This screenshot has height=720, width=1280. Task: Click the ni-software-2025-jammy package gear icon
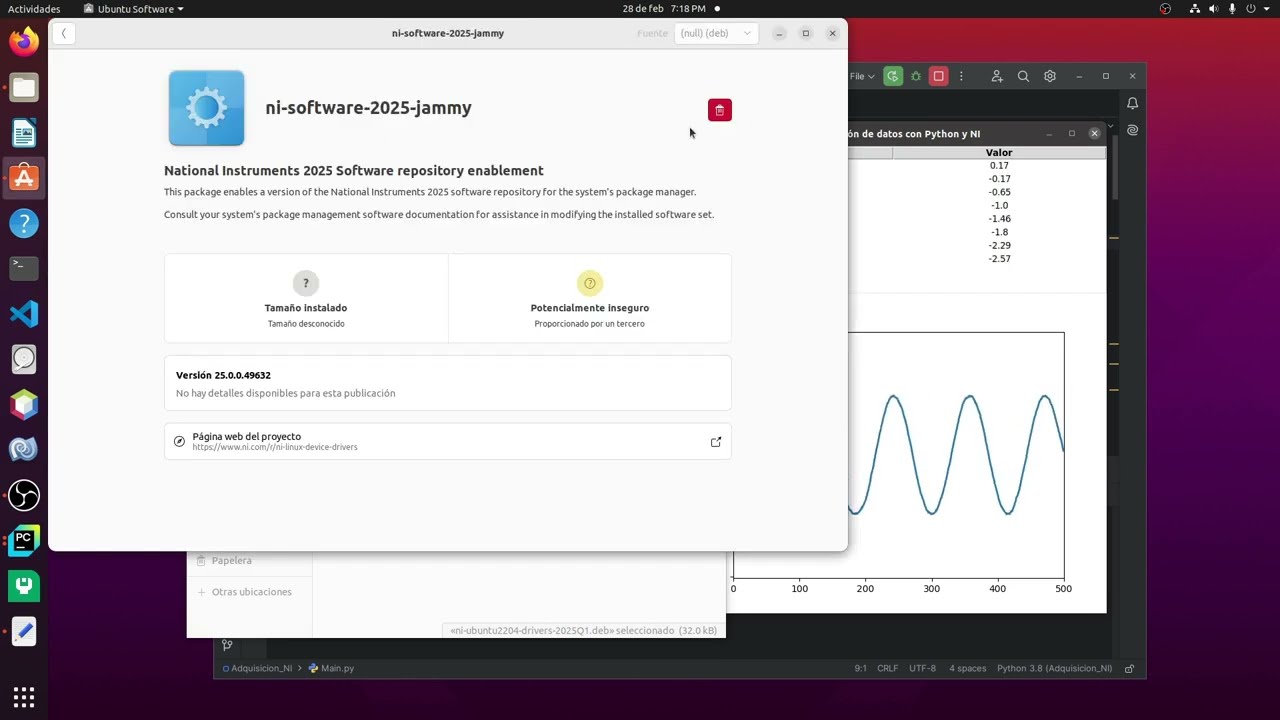point(207,108)
